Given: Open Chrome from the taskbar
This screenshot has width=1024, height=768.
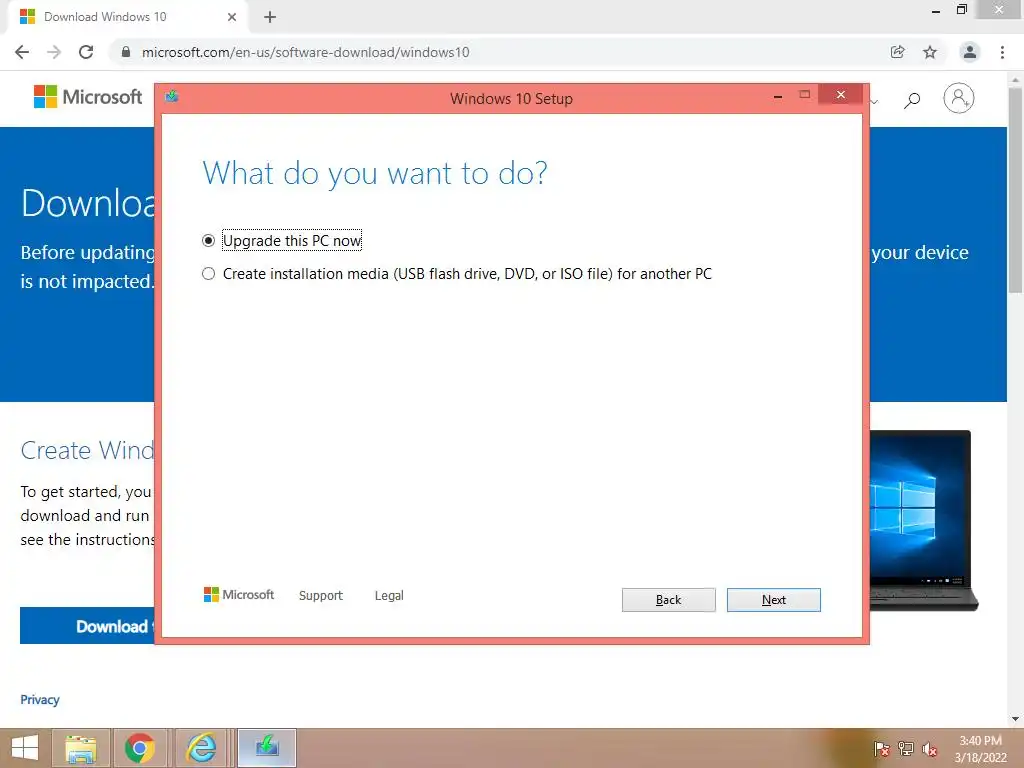Looking at the screenshot, I should coord(140,748).
